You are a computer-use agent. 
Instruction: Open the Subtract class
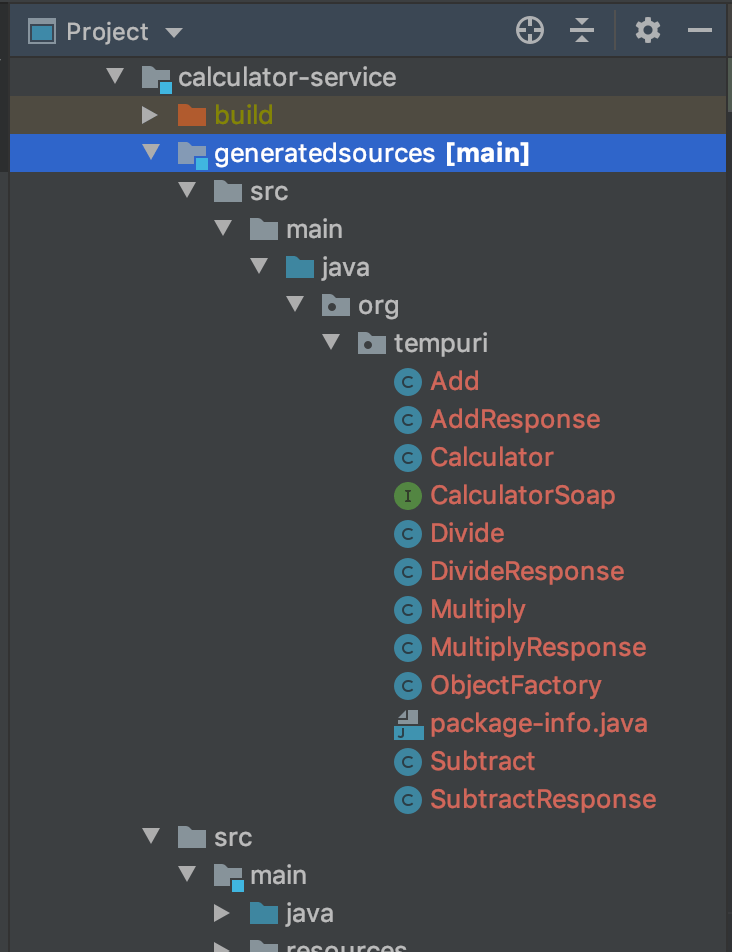point(483,761)
